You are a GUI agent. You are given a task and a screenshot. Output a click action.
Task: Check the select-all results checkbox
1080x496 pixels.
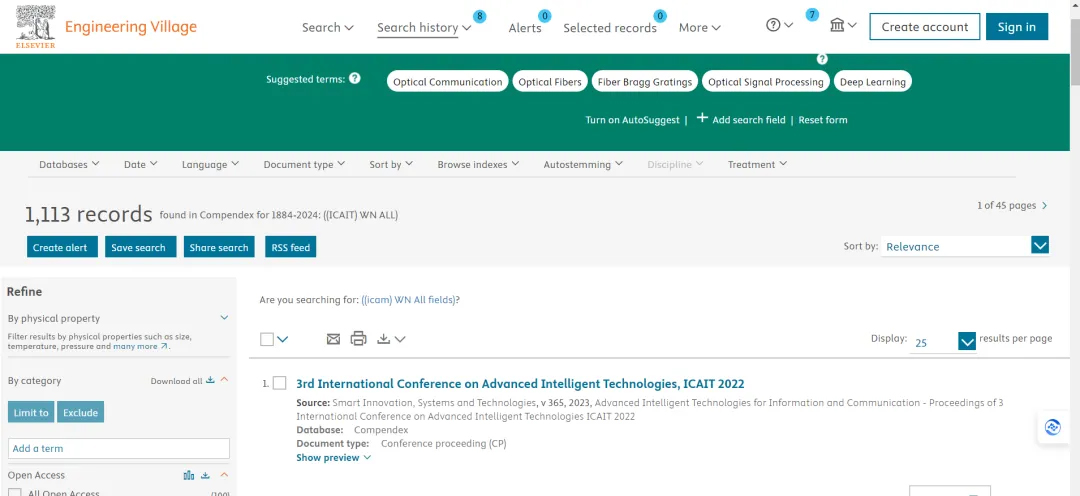click(267, 339)
